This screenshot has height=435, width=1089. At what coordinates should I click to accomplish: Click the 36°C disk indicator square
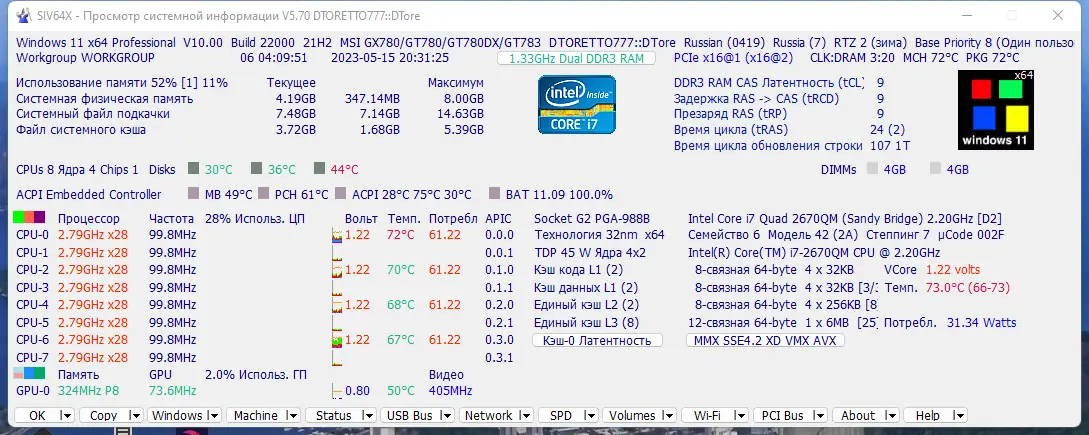256,169
